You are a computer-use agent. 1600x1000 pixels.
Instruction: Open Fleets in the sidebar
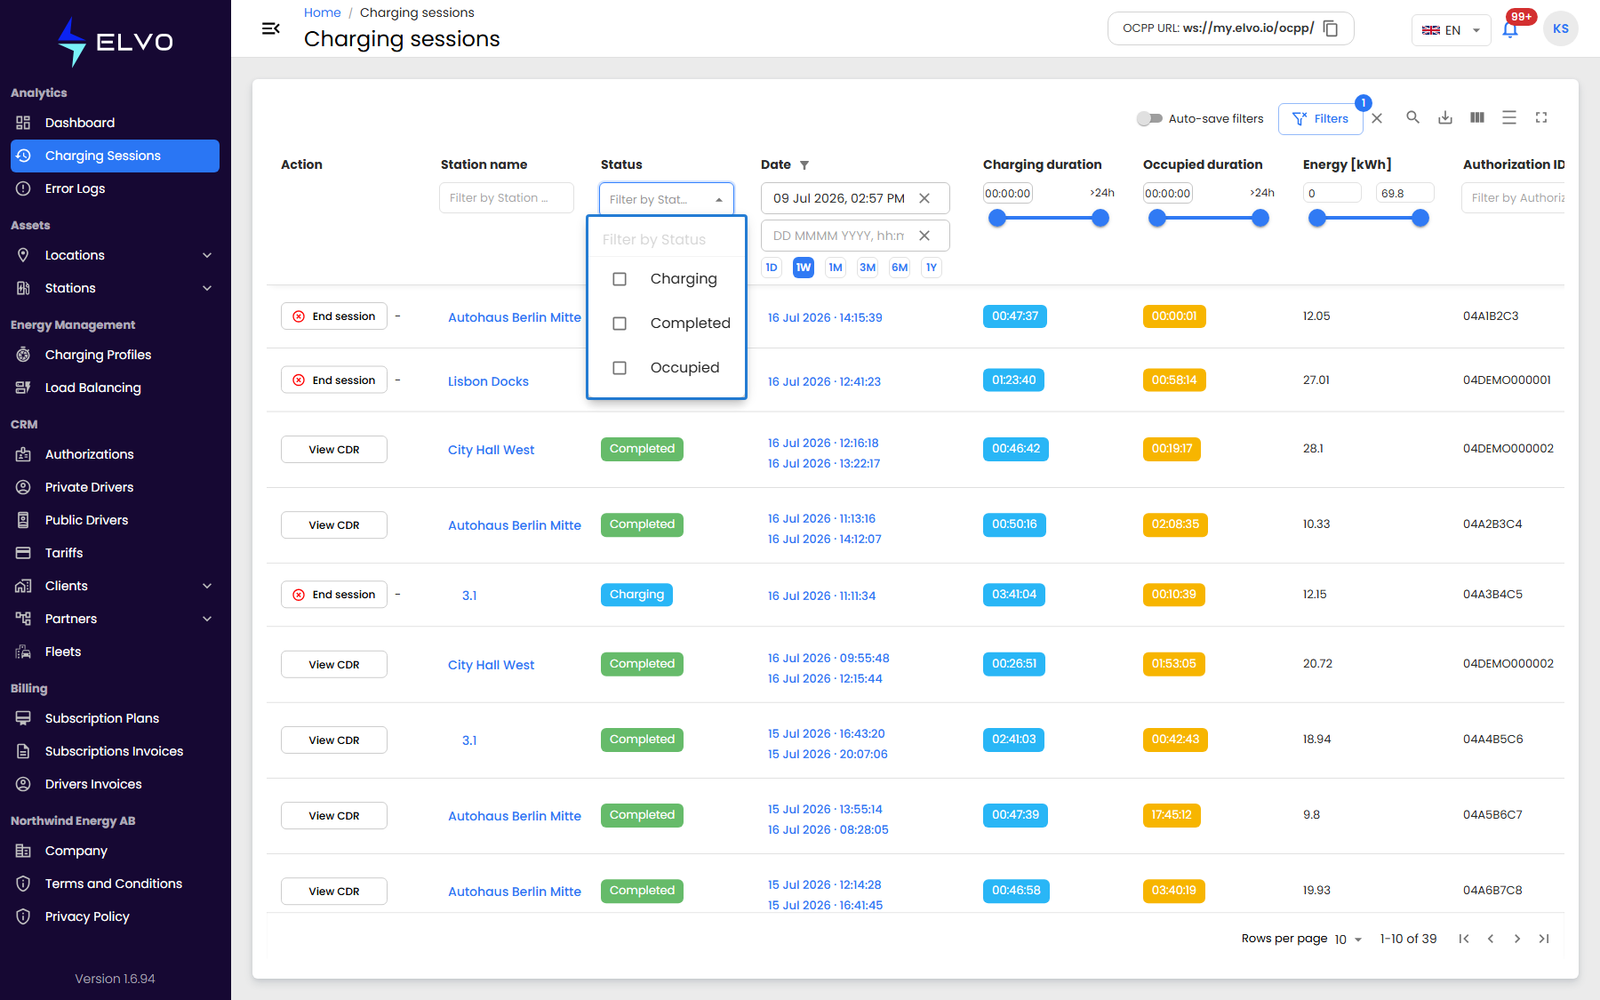pos(115,652)
